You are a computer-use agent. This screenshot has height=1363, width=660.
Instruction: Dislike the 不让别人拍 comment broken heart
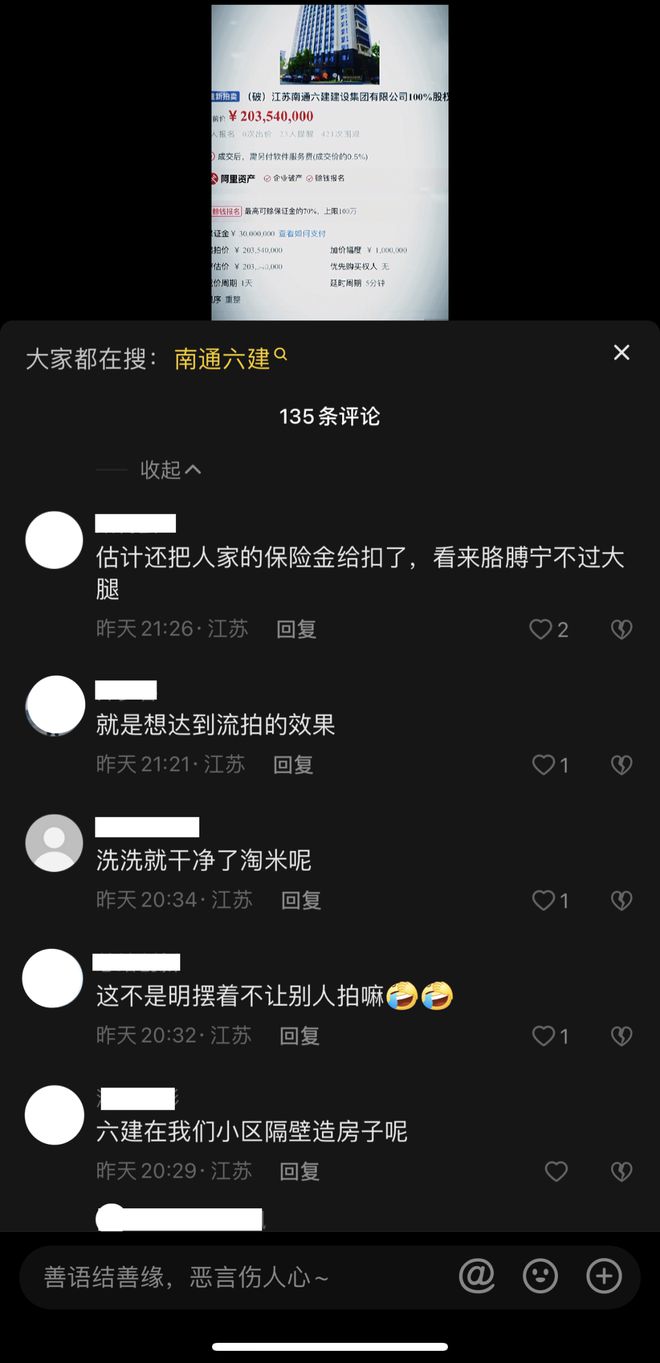pyautogui.click(x=621, y=1036)
